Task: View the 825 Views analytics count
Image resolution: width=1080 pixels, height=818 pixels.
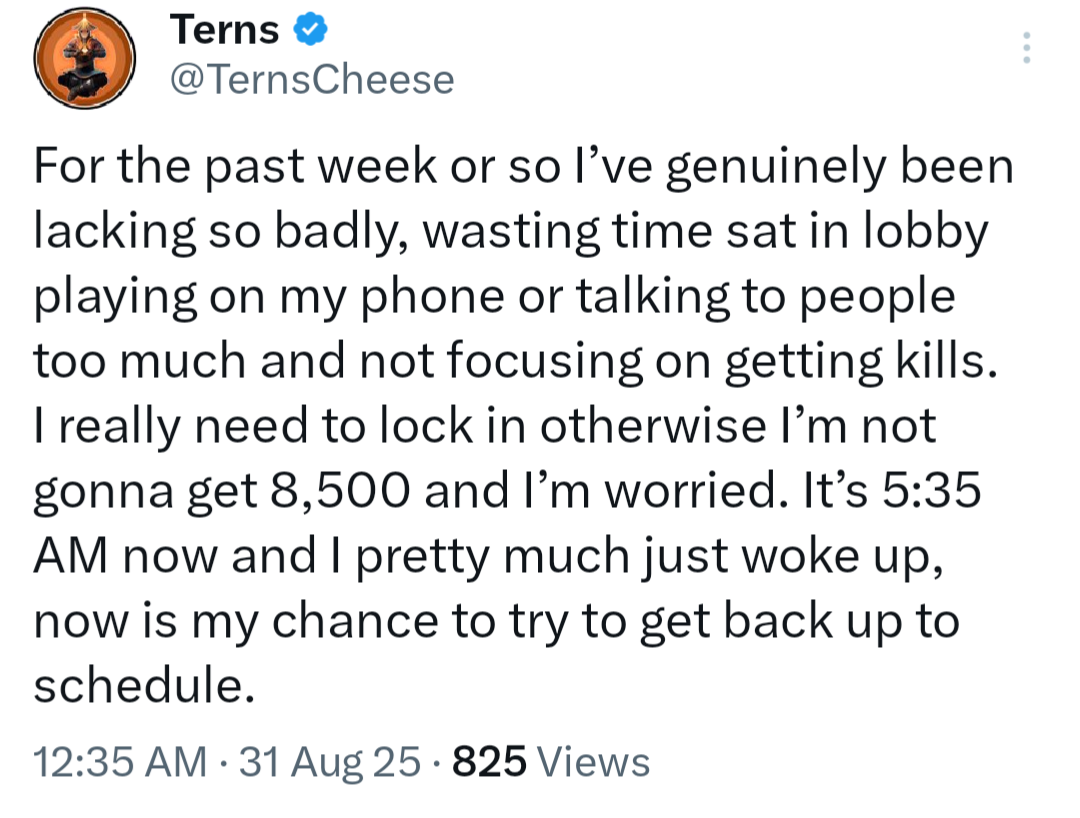Action: (550, 762)
